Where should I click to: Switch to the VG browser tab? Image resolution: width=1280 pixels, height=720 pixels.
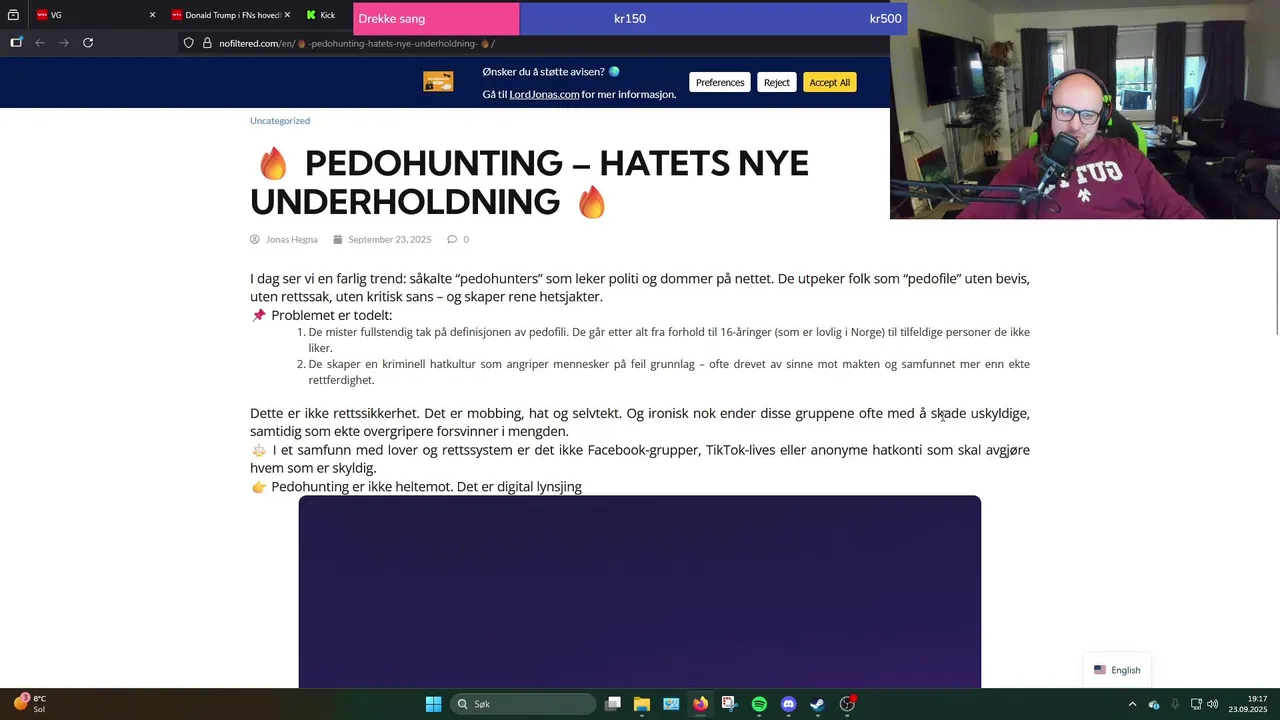[x=95, y=15]
